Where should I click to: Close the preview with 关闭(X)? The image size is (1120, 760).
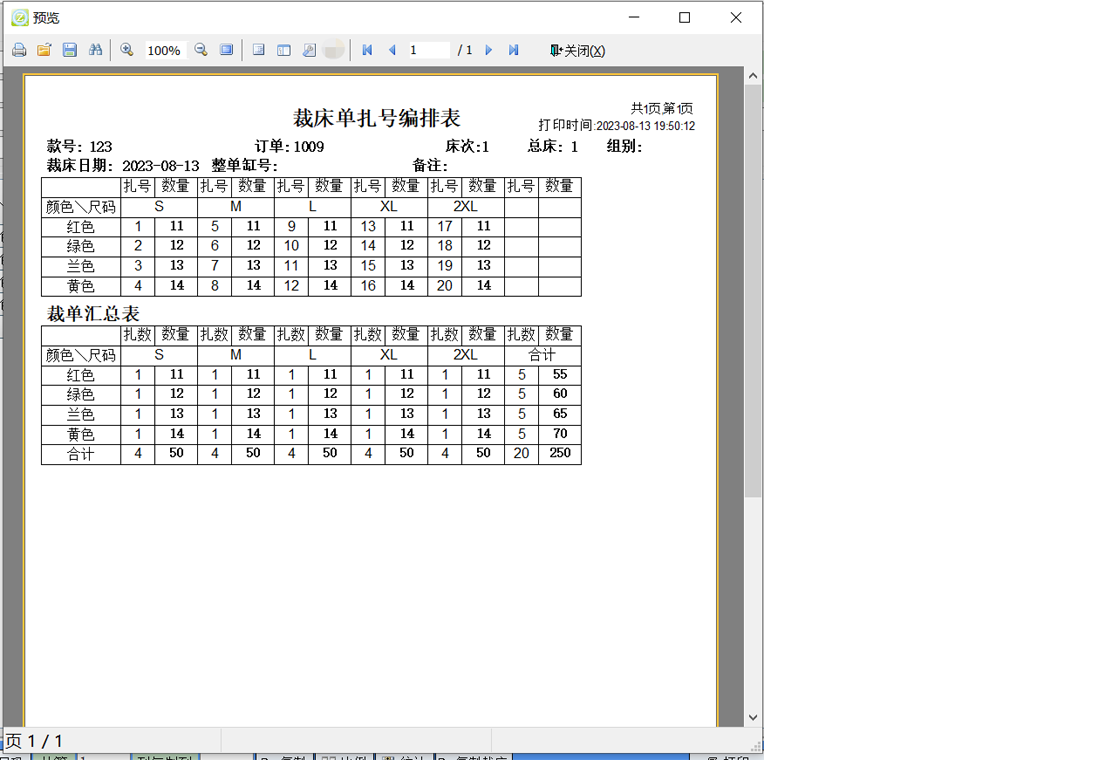tap(577, 49)
